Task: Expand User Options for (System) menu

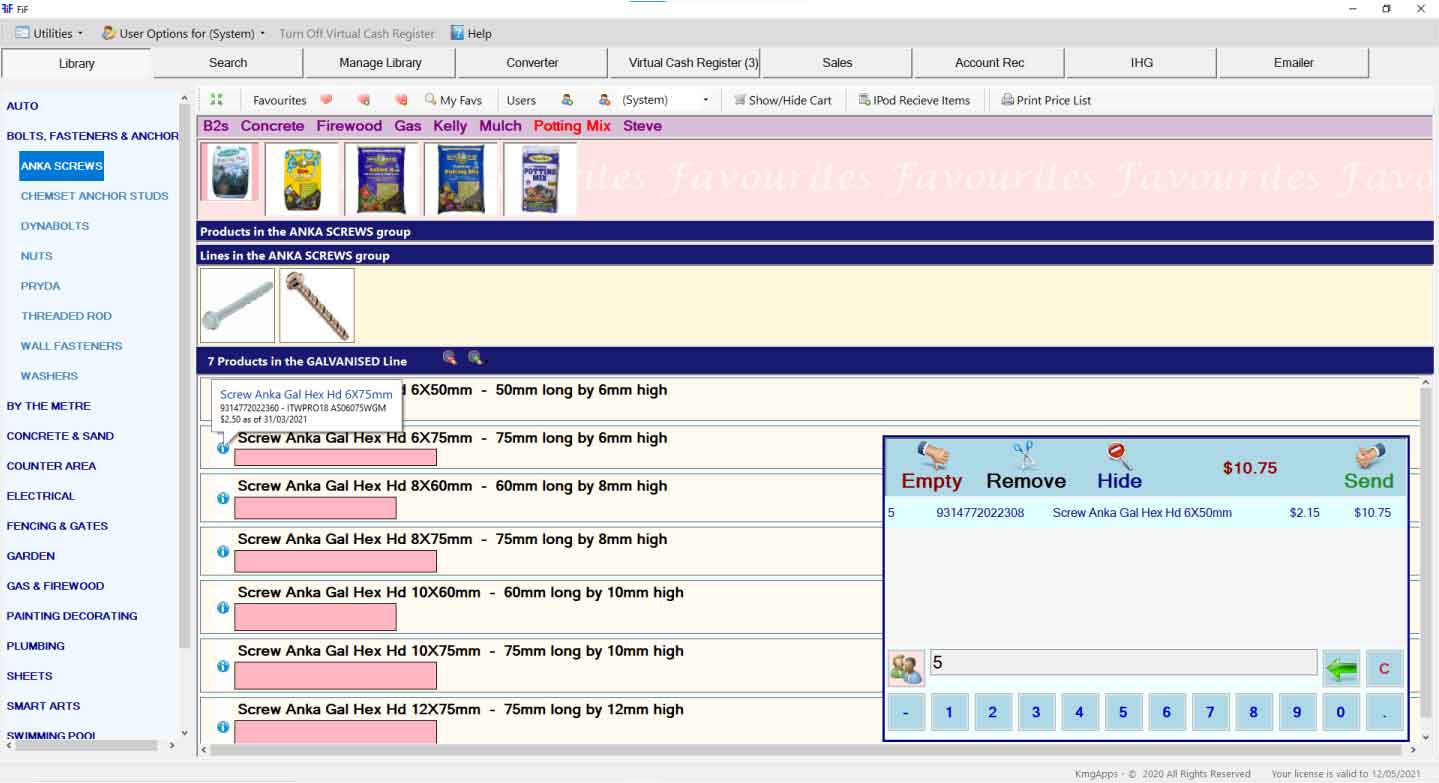Action: coord(184,33)
